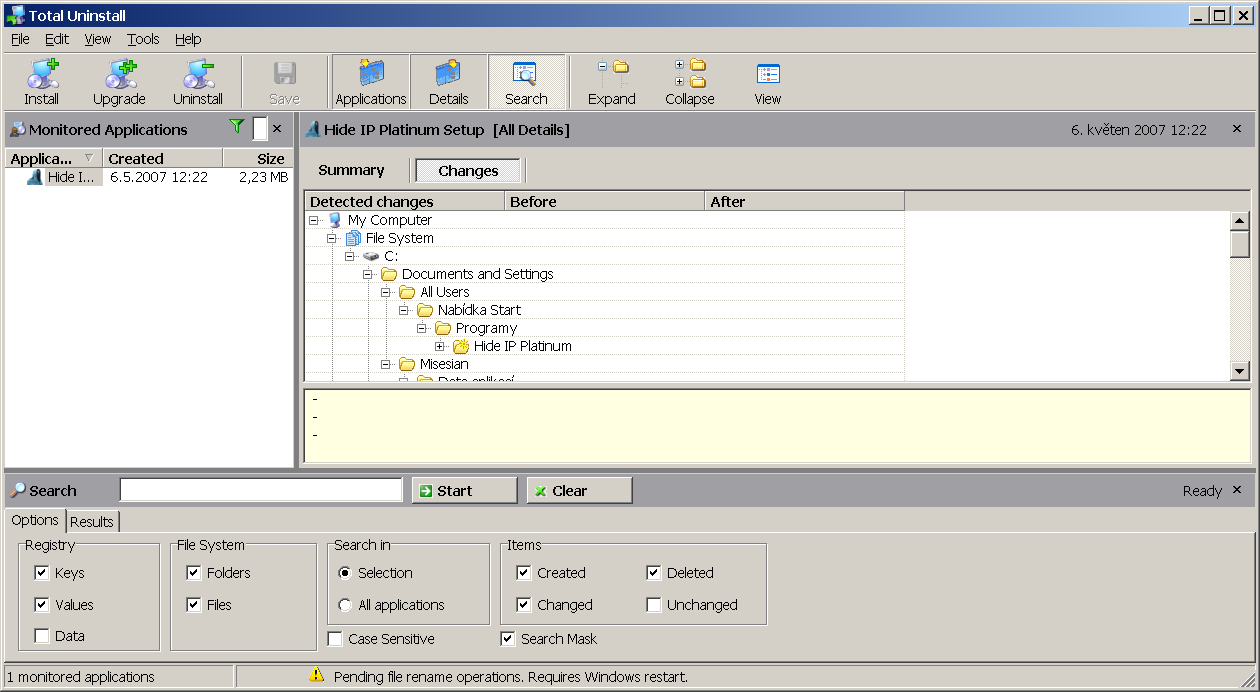Enable the Case Sensitive checkbox
The width and height of the screenshot is (1260, 692).
click(x=336, y=639)
